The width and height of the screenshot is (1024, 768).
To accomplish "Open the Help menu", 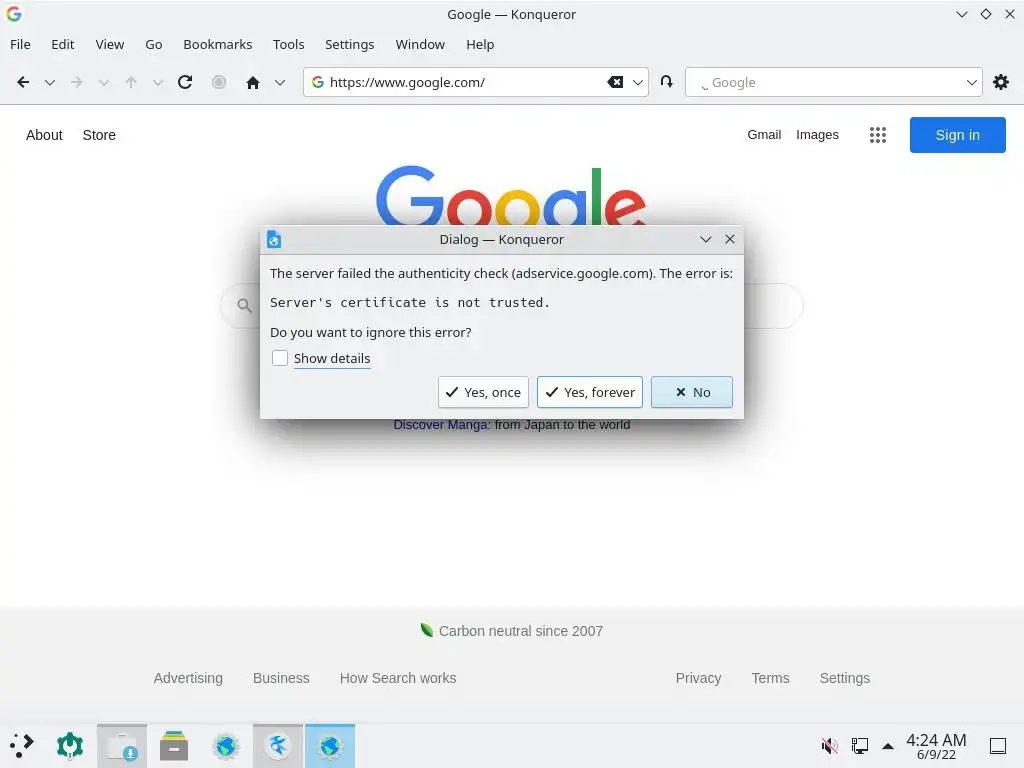I will (x=480, y=44).
